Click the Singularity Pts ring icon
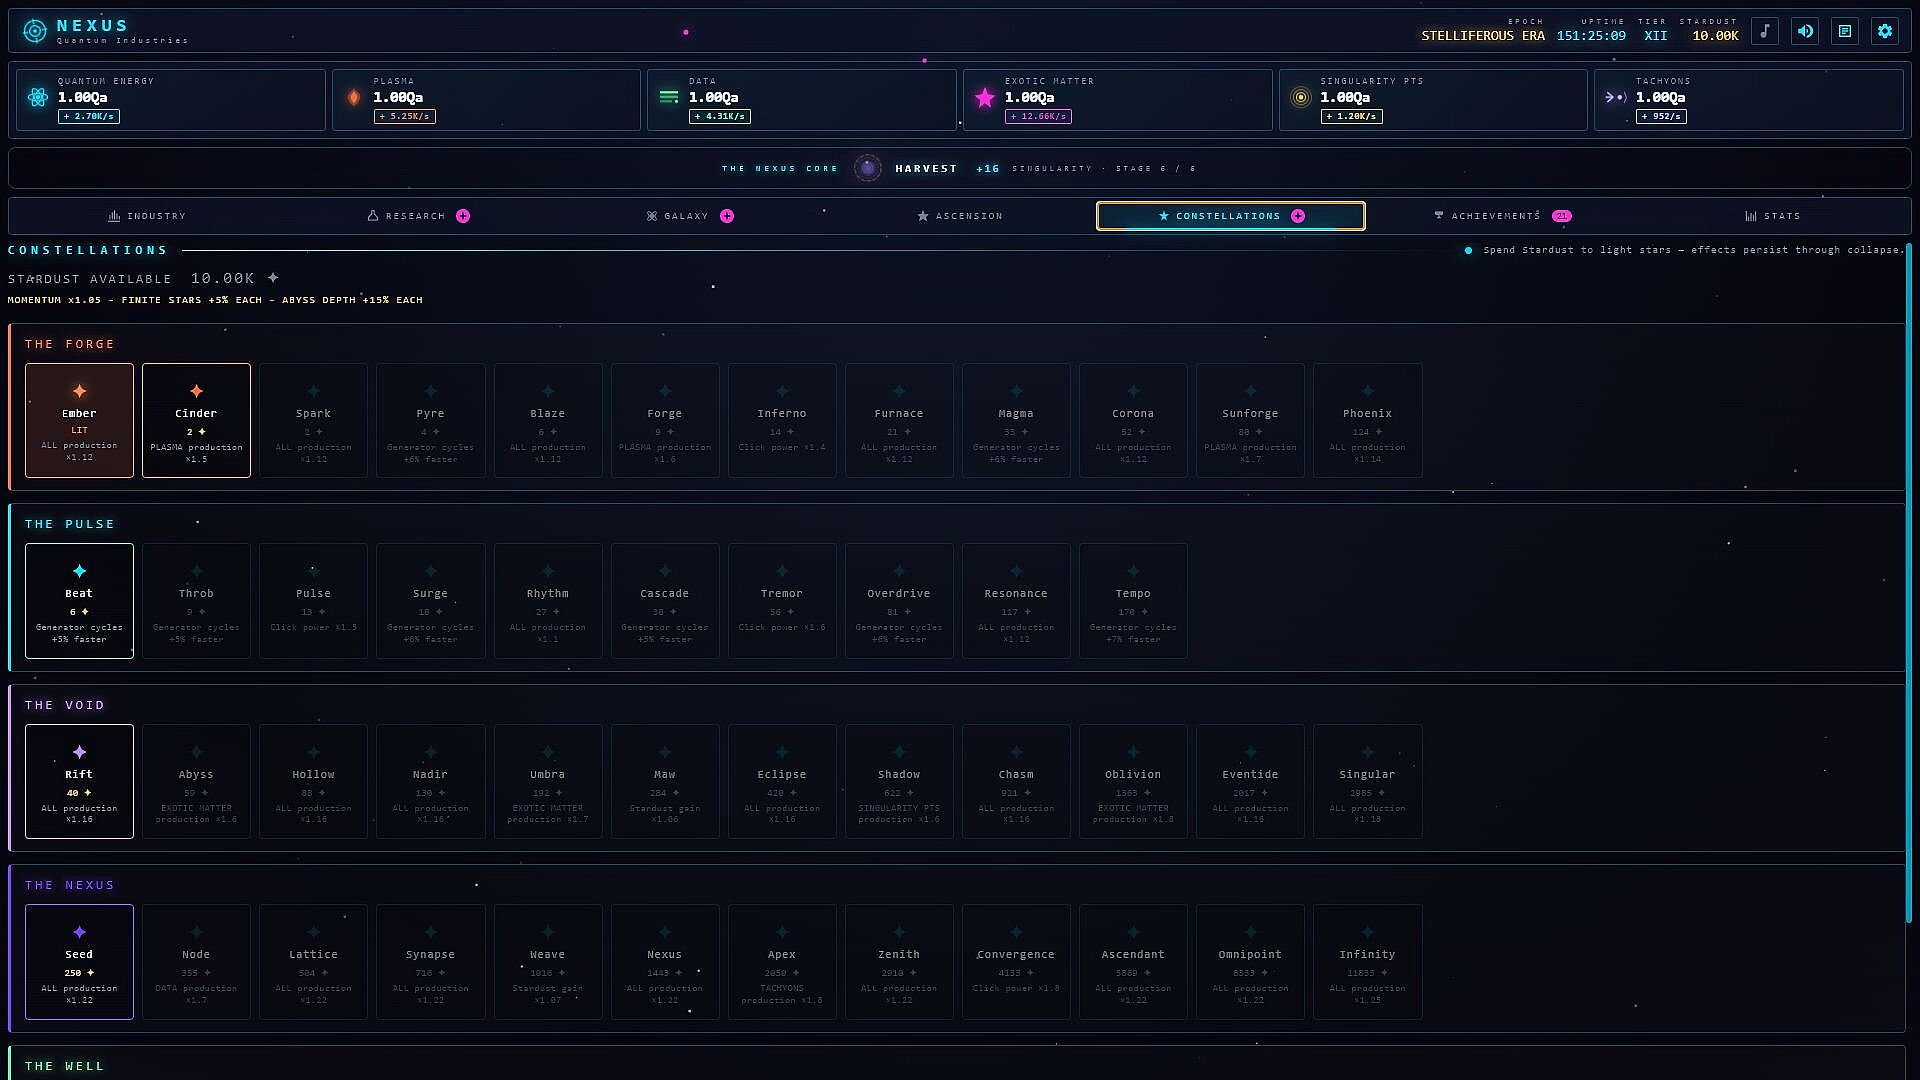Image resolution: width=1920 pixels, height=1080 pixels. pos(1300,97)
